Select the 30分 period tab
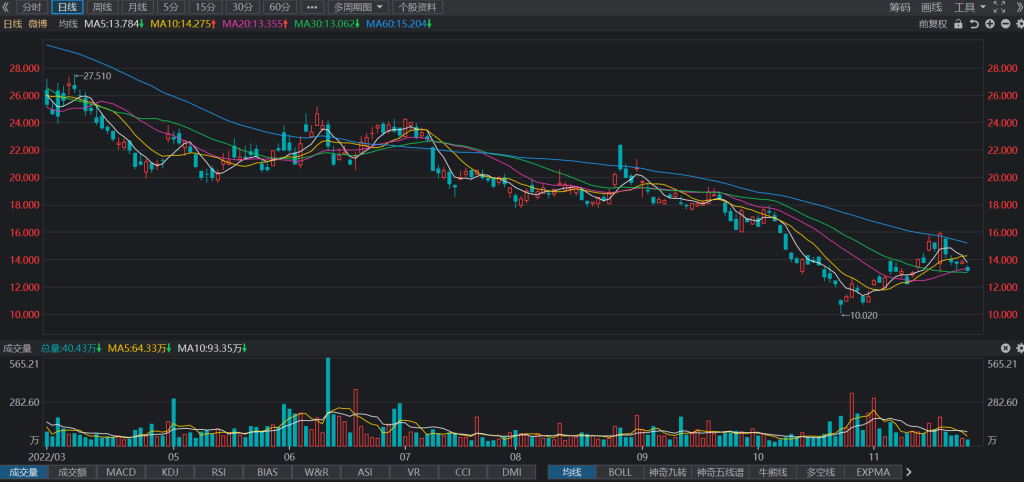Image resolution: width=1024 pixels, height=482 pixels. click(243, 7)
